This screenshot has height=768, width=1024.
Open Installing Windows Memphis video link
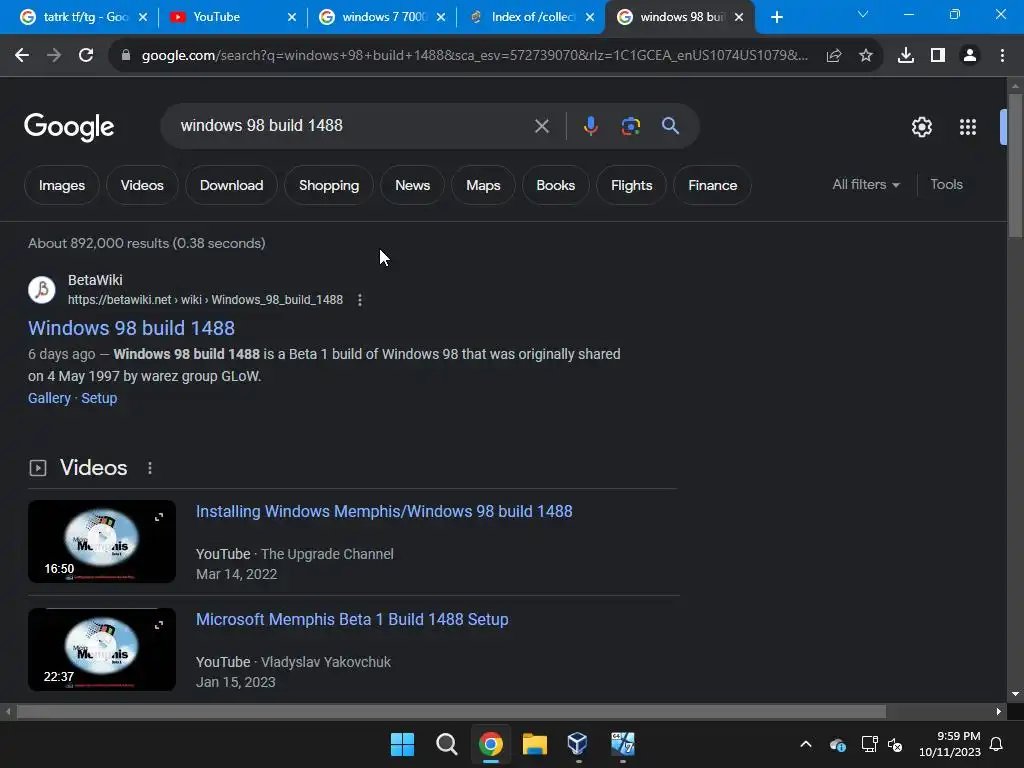[x=384, y=511]
